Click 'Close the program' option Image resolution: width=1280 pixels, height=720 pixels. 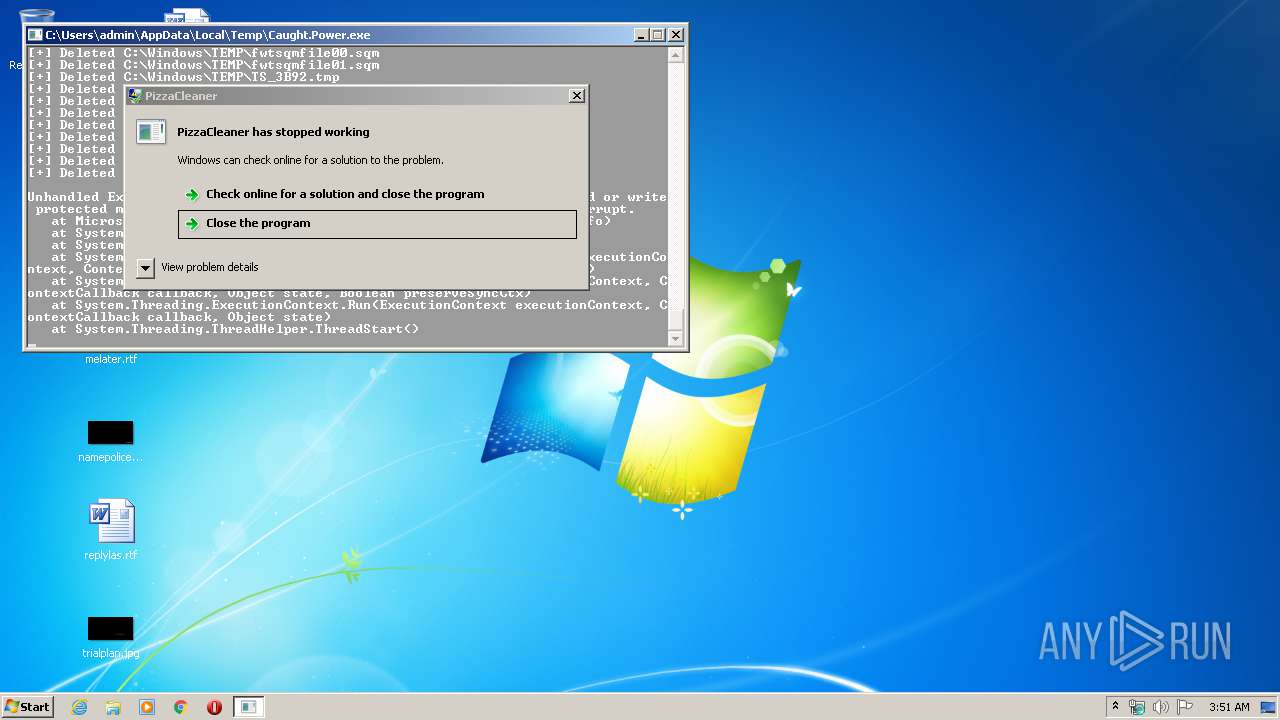pyautogui.click(x=377, y=224)
